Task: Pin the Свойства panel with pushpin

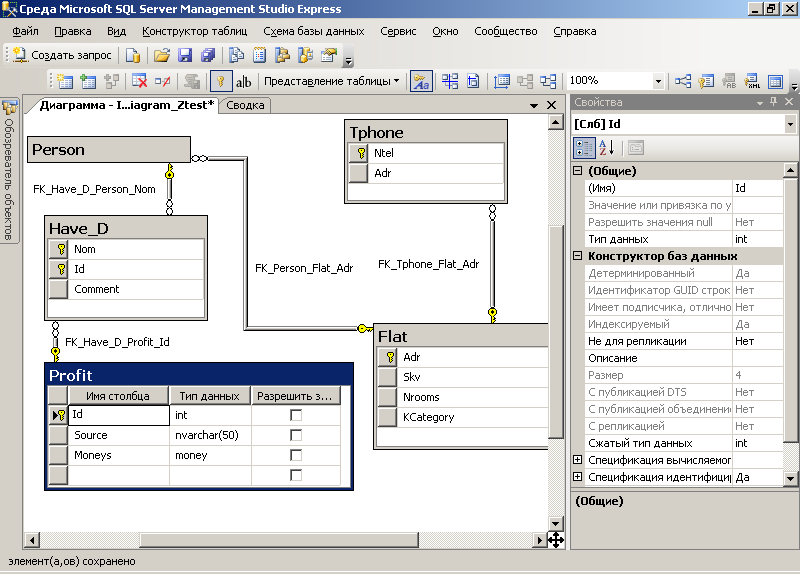Action: pos(773,102)
